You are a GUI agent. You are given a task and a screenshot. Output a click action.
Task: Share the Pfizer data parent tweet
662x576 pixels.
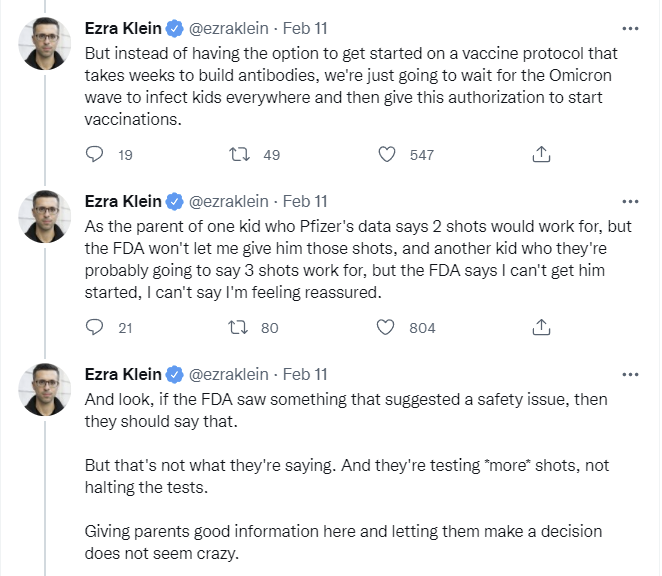540,327
